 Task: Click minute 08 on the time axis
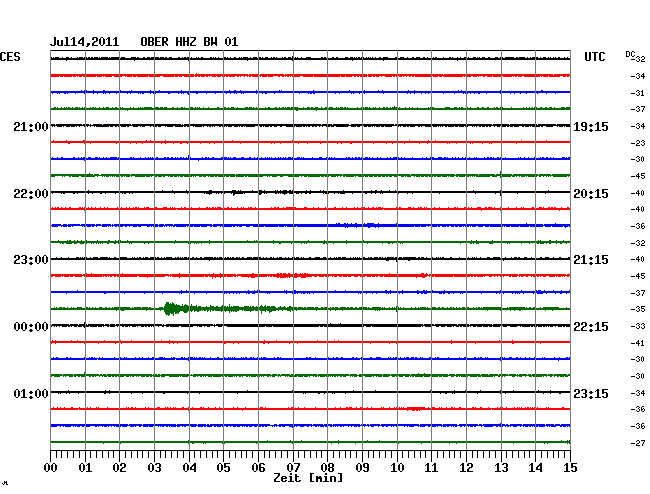tap(327, 468)
